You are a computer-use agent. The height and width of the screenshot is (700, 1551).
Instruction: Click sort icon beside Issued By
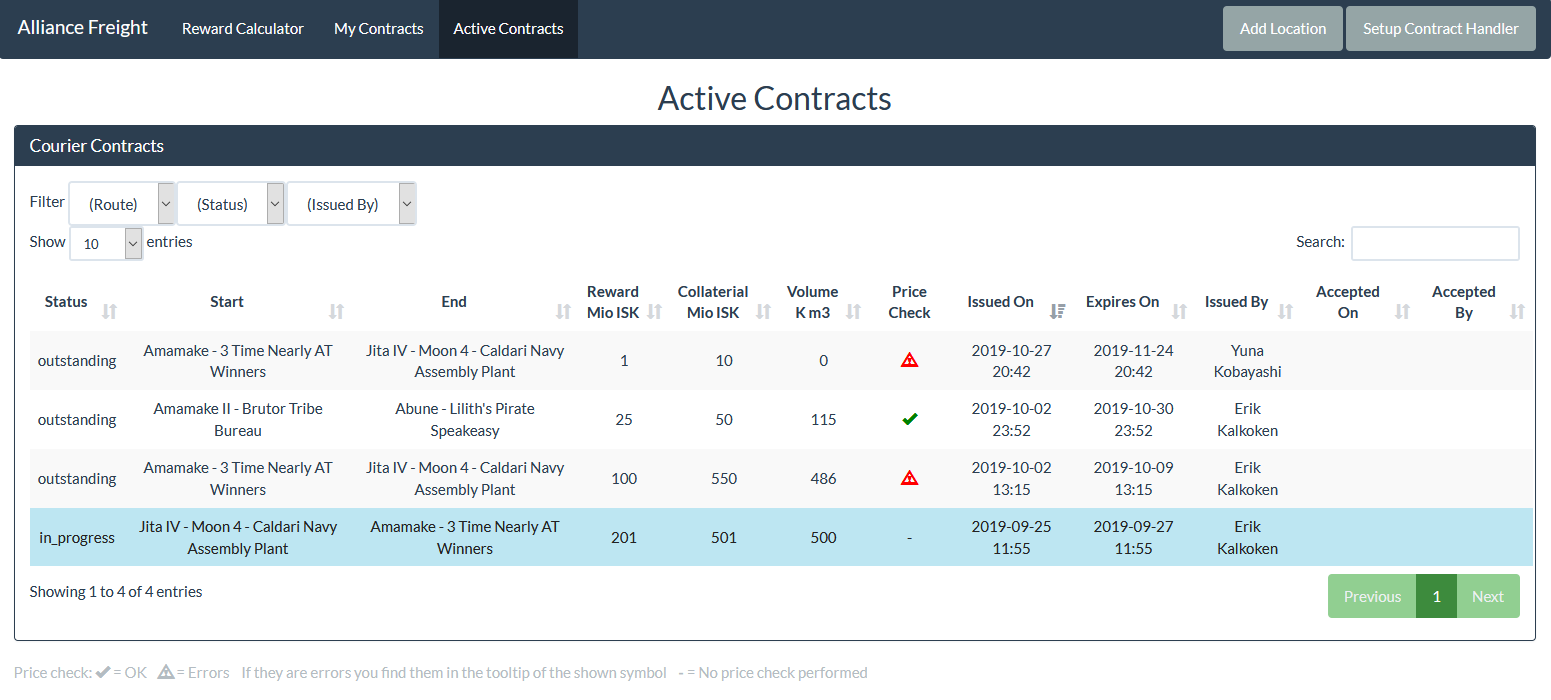(x=1286, y=312)
